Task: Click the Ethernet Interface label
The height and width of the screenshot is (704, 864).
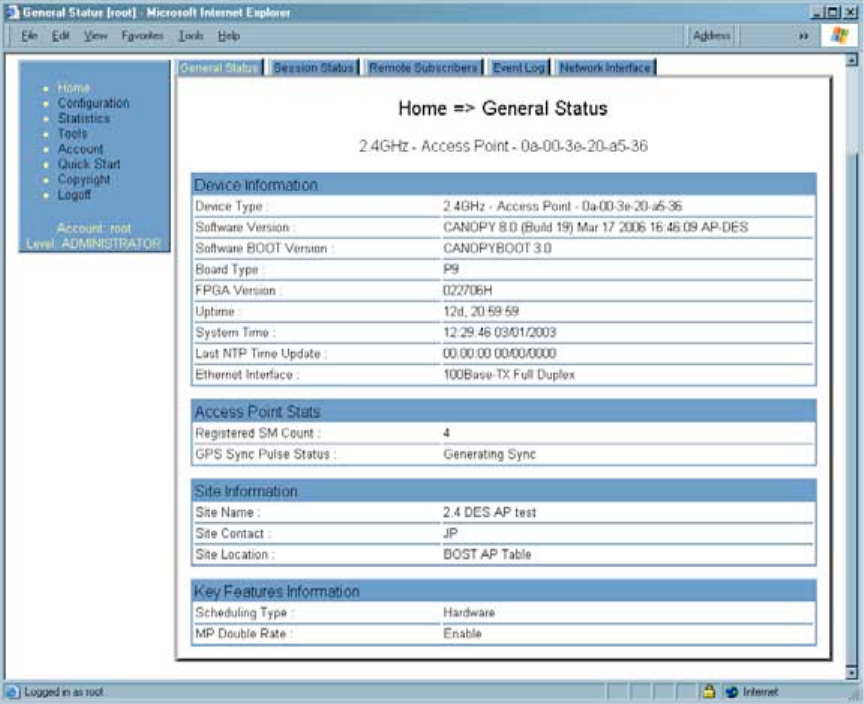Action: [246, 375]
